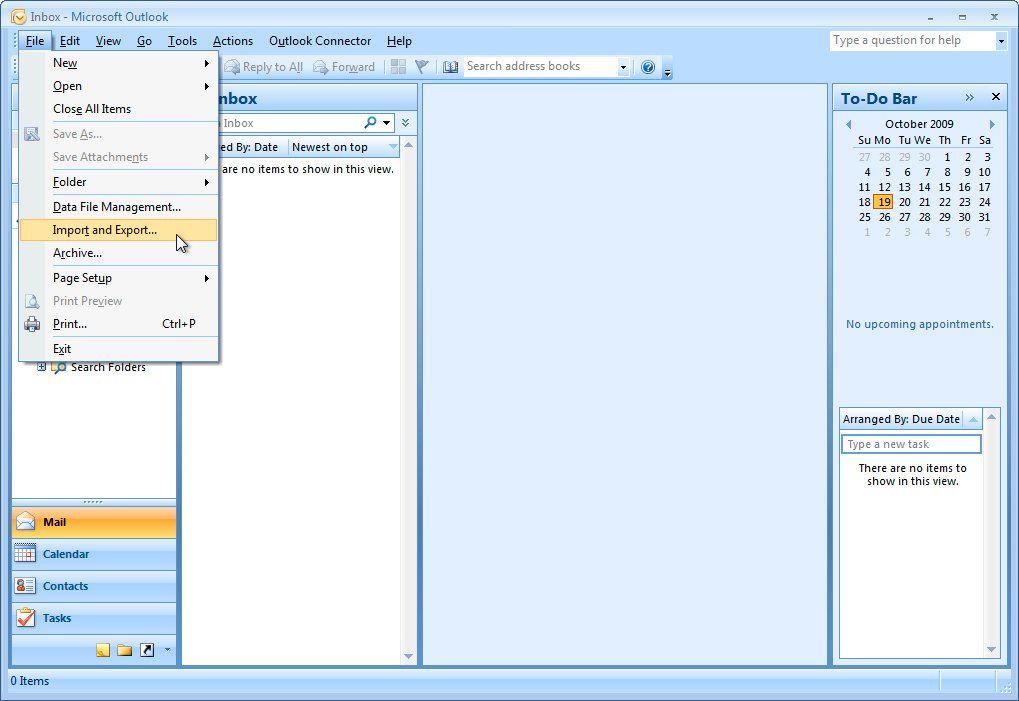Click the Folder List icon in the navigation bar
Screen dimensions: 1019x701
pos(125,650)
